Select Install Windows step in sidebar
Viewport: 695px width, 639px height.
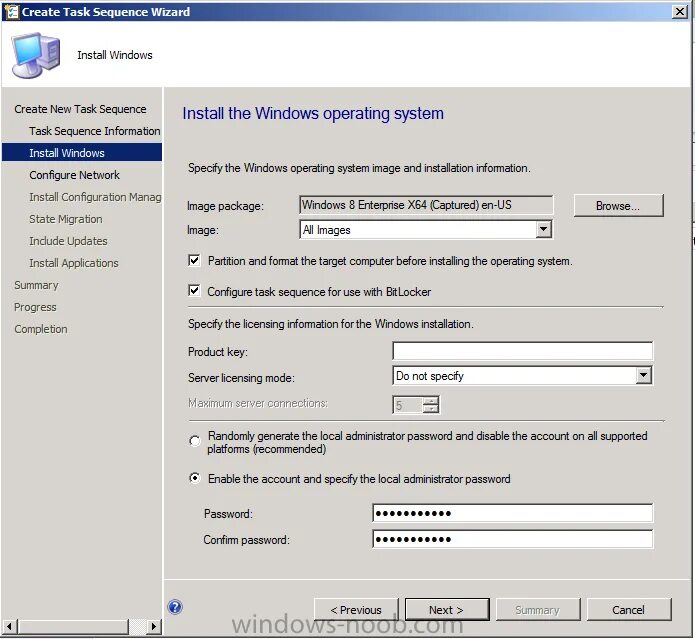coord(82,153)
